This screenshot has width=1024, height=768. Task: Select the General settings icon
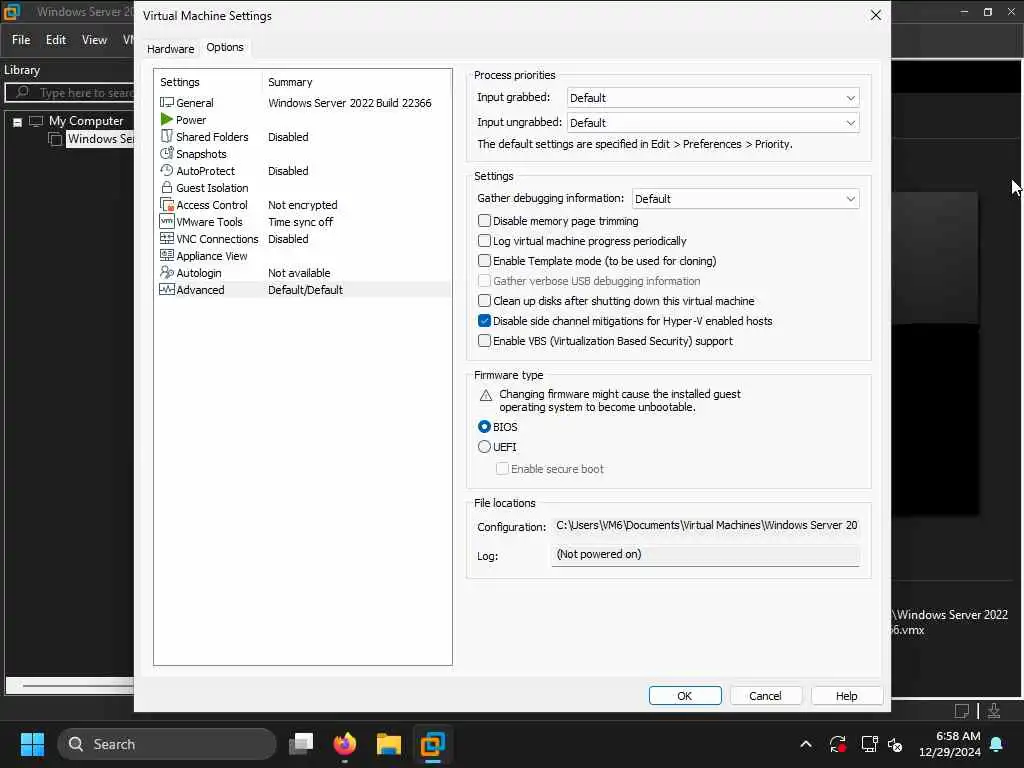[167, 103]
